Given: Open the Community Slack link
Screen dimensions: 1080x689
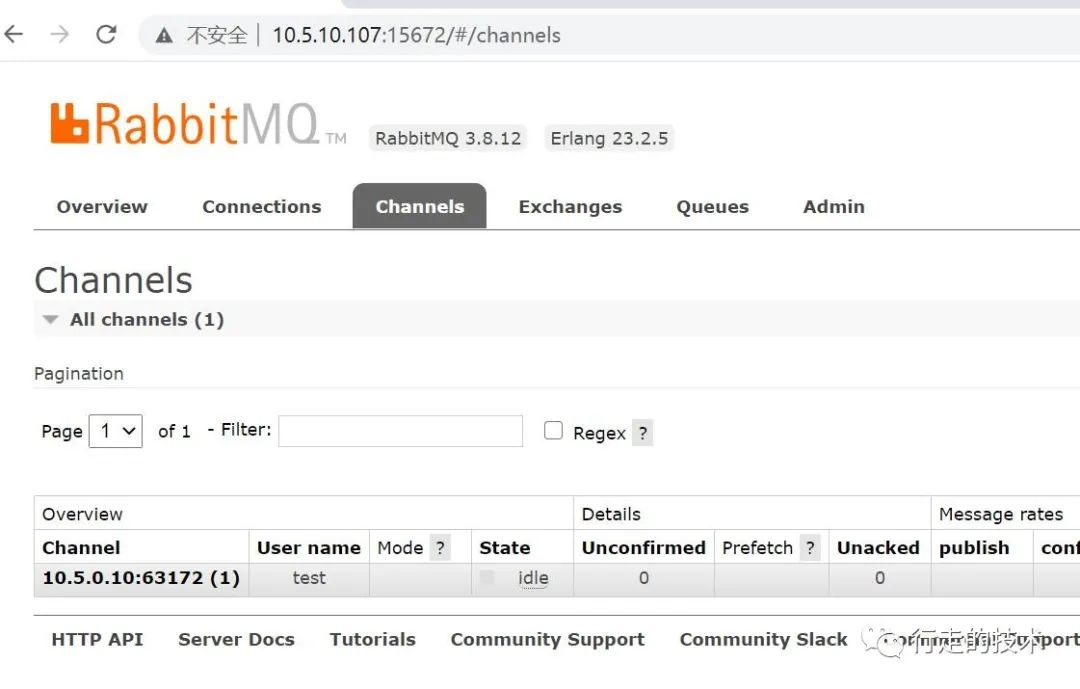Looking at the screenshot, I should [763, 639].
